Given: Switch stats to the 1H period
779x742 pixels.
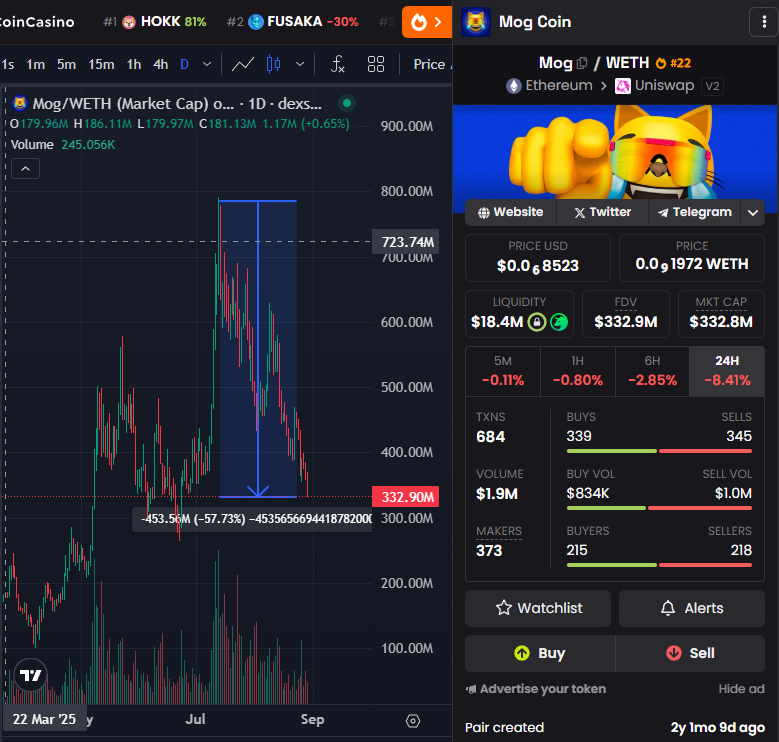Looking at the screenshot, I should 577,371.
